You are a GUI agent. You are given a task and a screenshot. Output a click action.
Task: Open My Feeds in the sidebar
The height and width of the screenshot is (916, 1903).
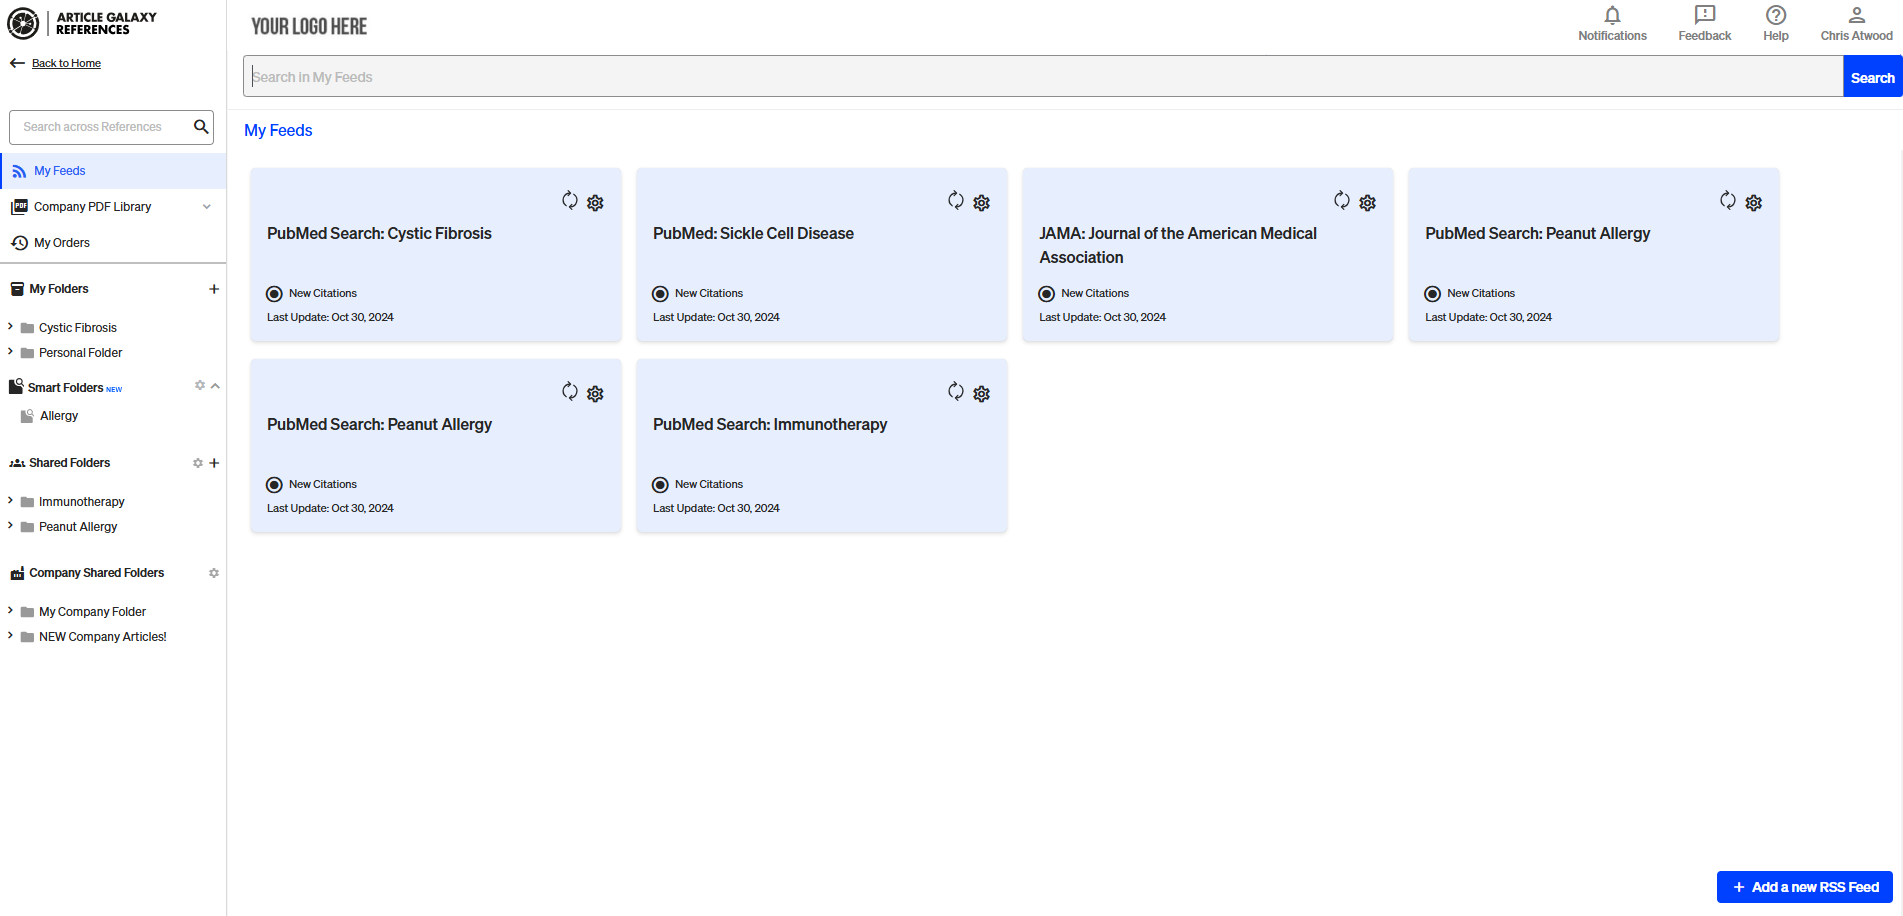tap(113, 171)
